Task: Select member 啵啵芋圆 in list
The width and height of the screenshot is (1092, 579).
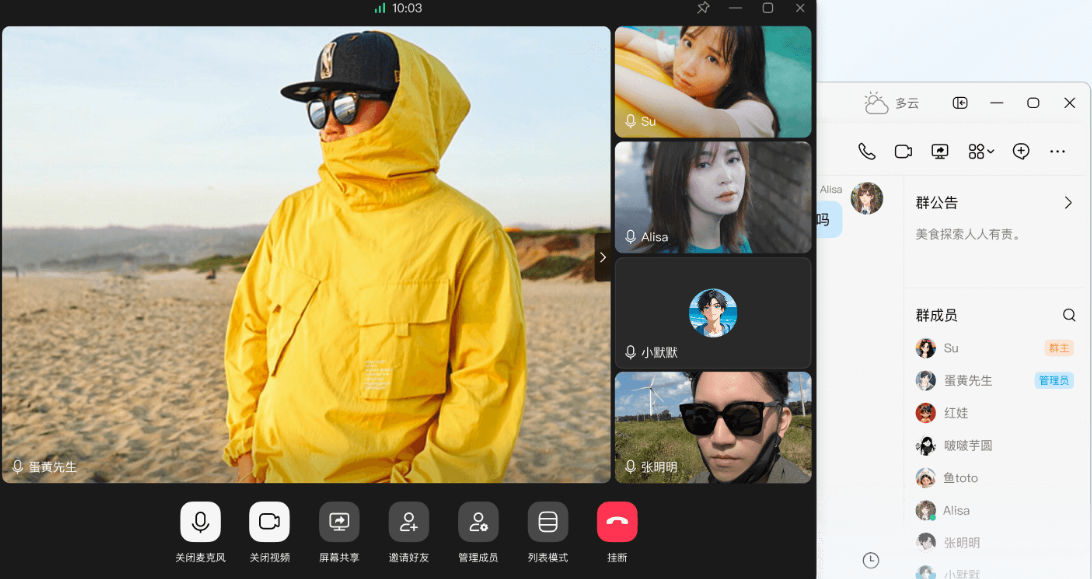Action: click(x=995, y=445)
